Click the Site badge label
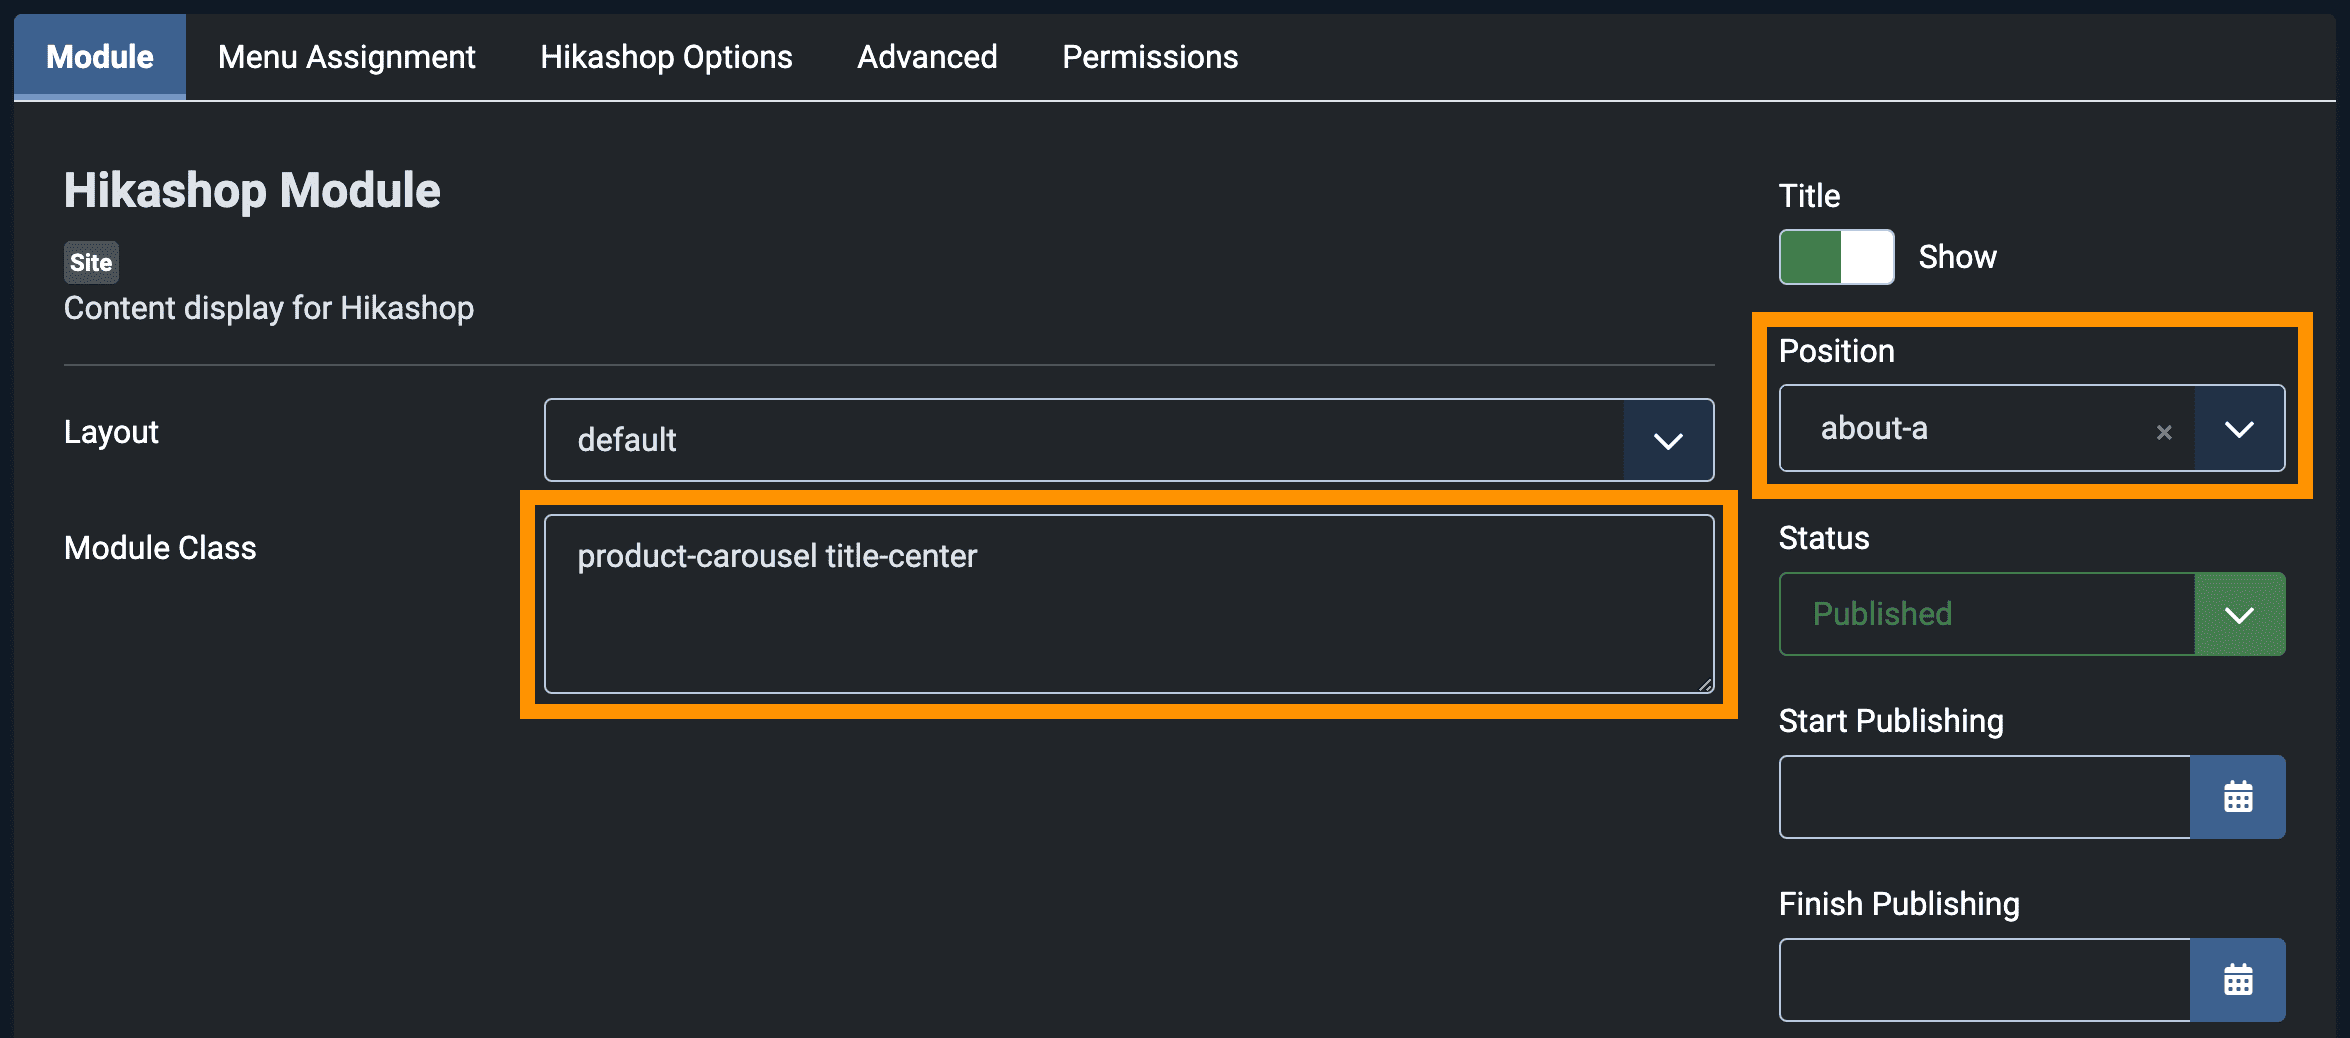Viewport: 2350px width, 1038px height. point(91,262)
